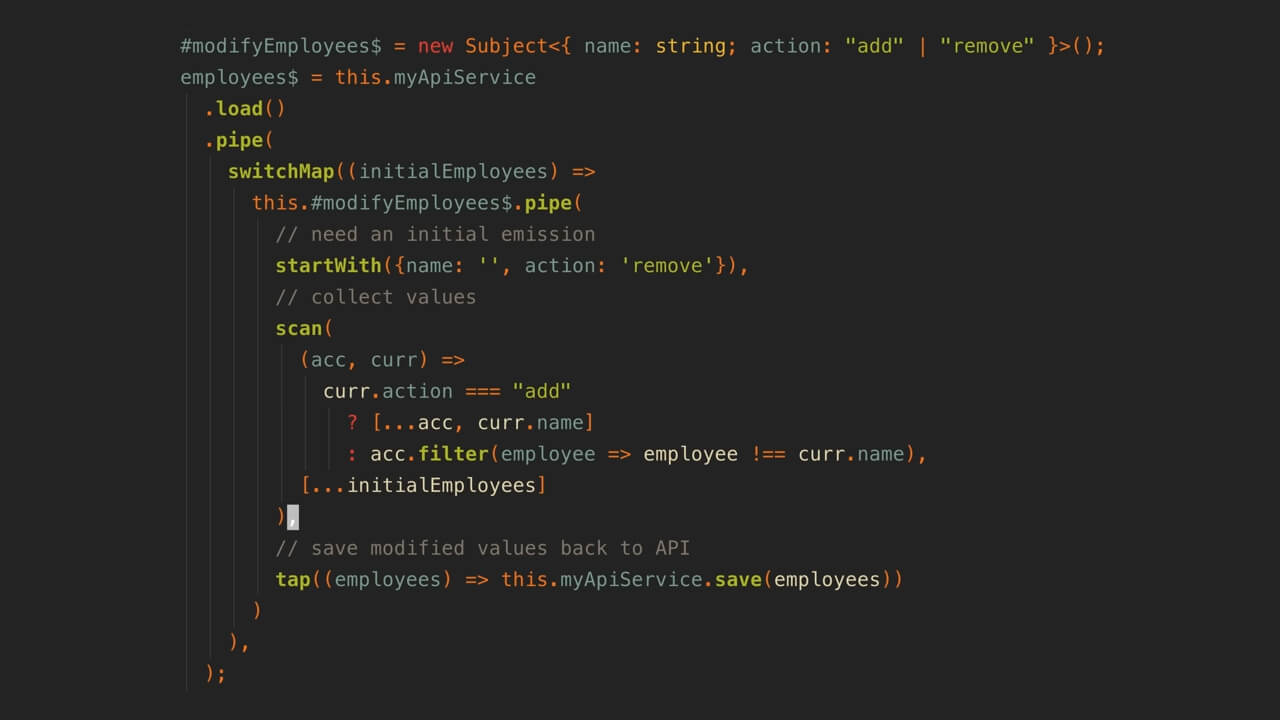The height and width of the screenshot is (720, 1280).
Task: Click the 'new' keyword before Subject
Action: coord(435,46)
